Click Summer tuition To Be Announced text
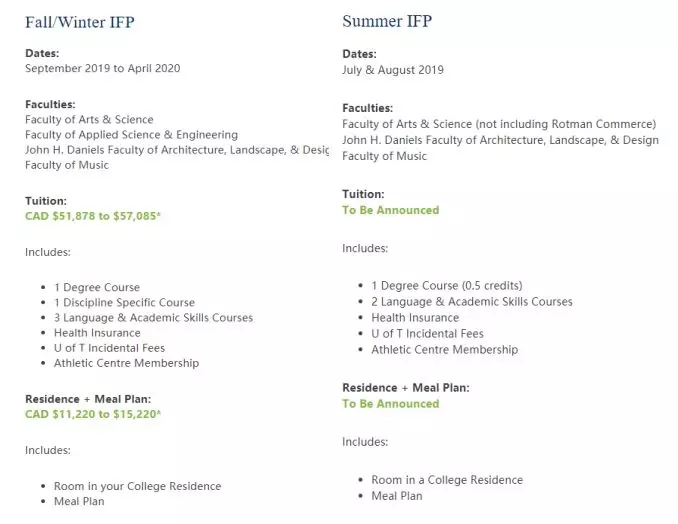678x524 pixels. tap(390, 210)
